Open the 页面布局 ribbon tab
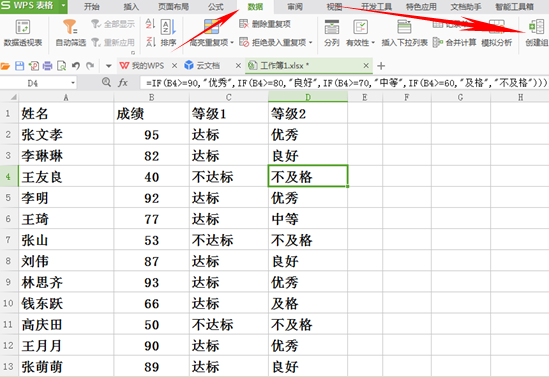The width and height of the screenshot is (549, 377). [x=173, y=6]
